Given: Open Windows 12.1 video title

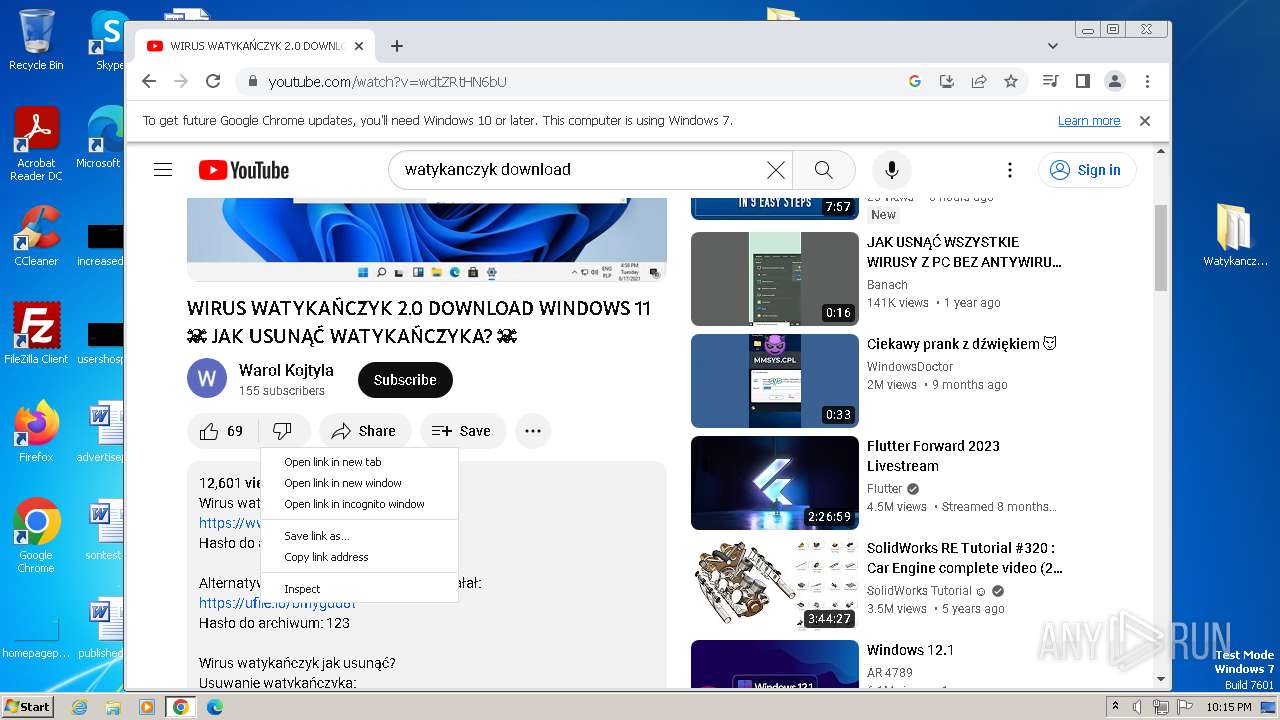Looking at the screenshot, I should (x=910, y=650).
